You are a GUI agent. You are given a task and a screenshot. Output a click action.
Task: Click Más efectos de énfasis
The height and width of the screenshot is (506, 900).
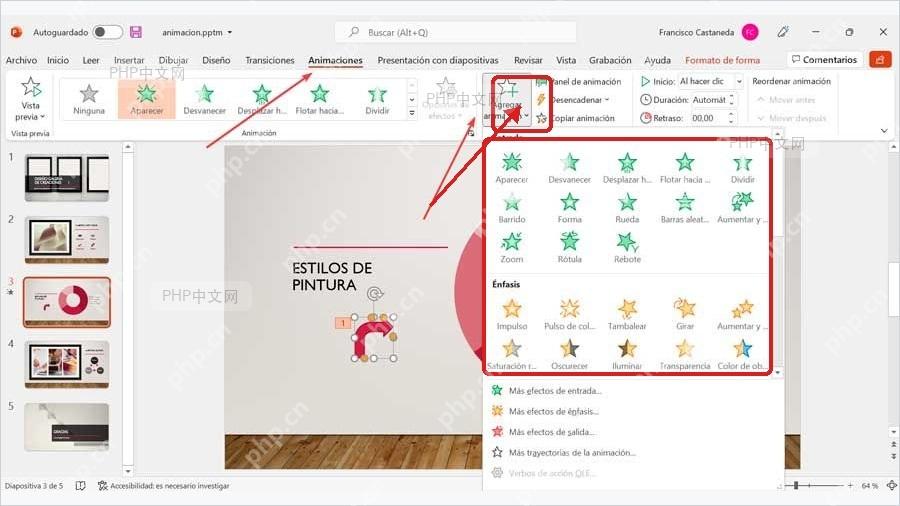tap(545, 411)
